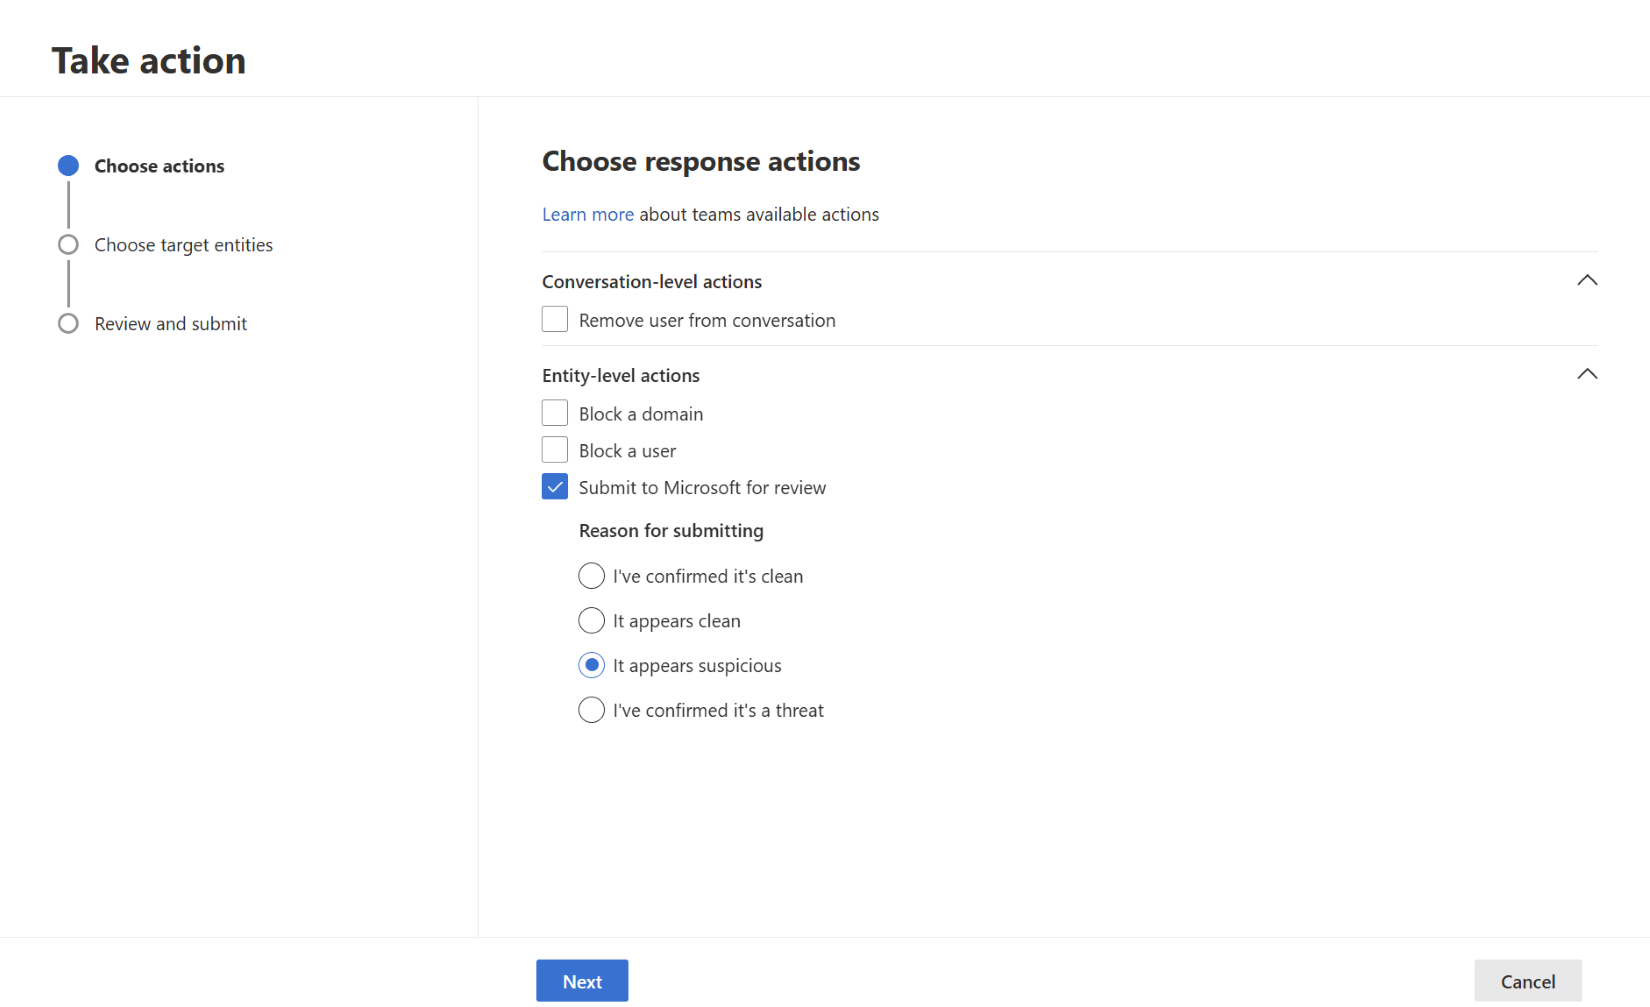Click the Entity-level actions heading
The image size is (1650, 1007).
[621, 376]
